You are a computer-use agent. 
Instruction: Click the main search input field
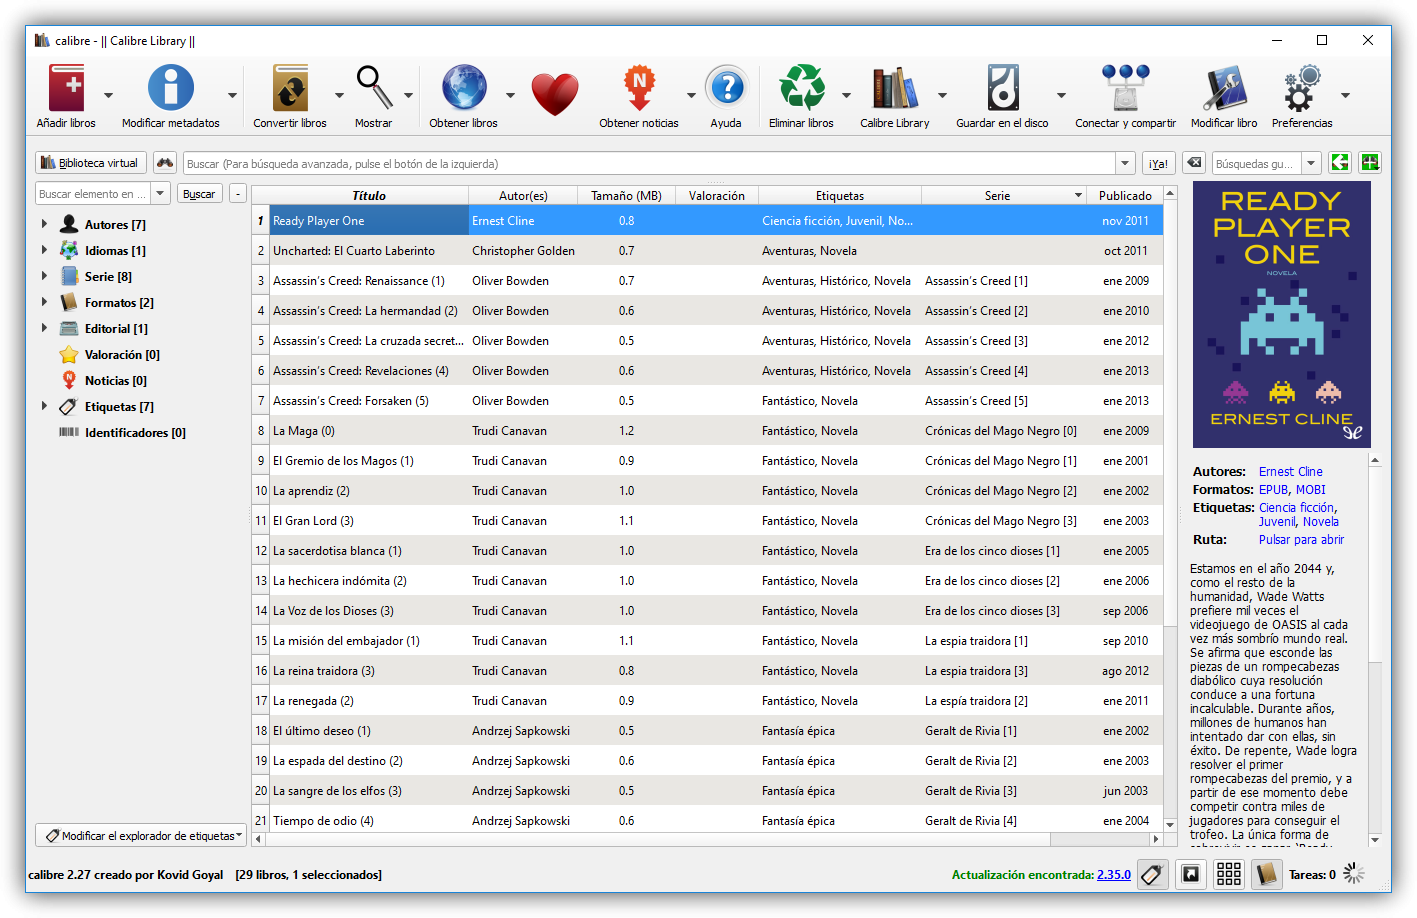click(x=650, y=163)
